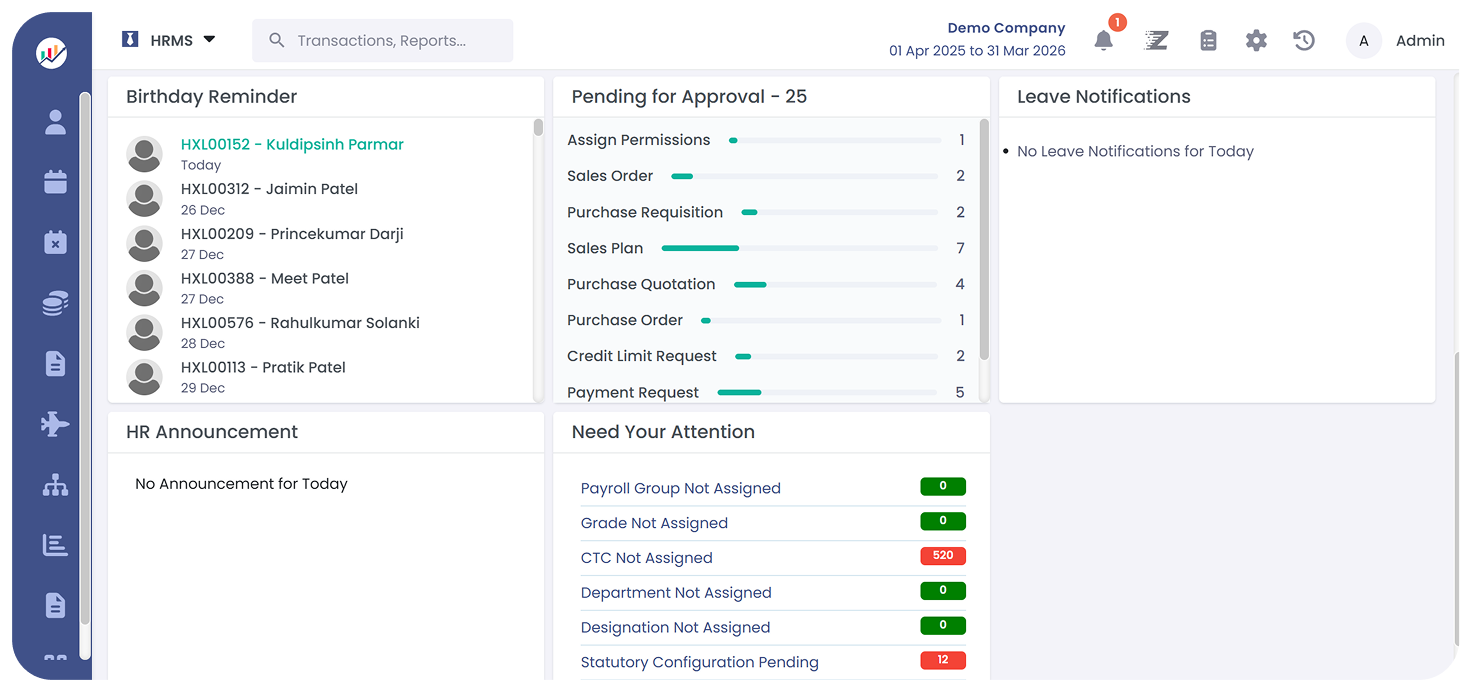Click the employee person icon in sidebar
Screen dimensions: 1472x692
tap(55, 123)
